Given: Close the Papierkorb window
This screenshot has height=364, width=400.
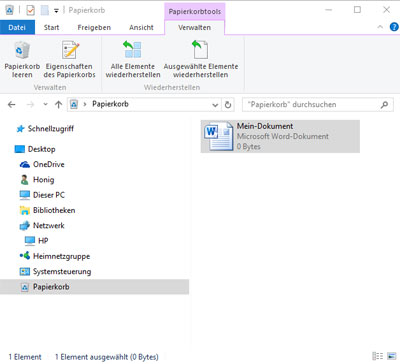Looking at the screenshot, I should pyautogui.click(x=386, y=10).
